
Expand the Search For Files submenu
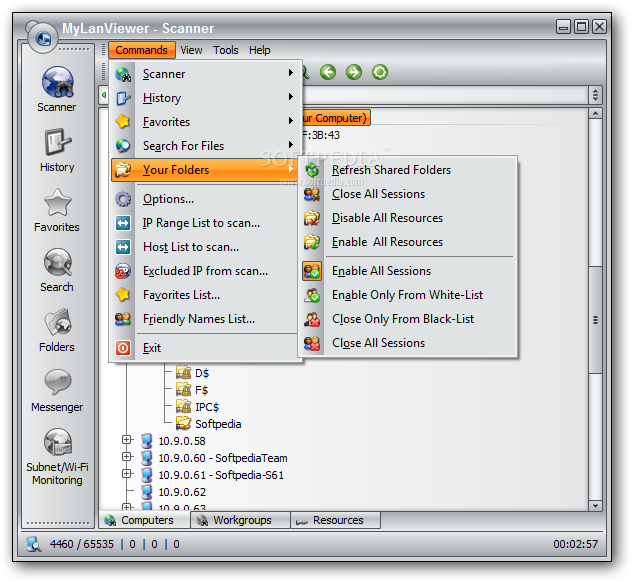point(206,146)
